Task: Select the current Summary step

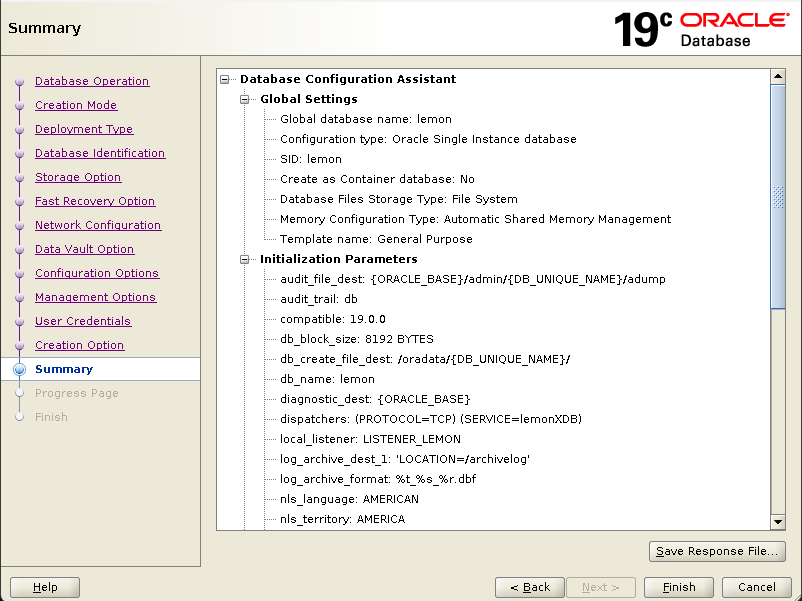Action: tap(64, 369)
